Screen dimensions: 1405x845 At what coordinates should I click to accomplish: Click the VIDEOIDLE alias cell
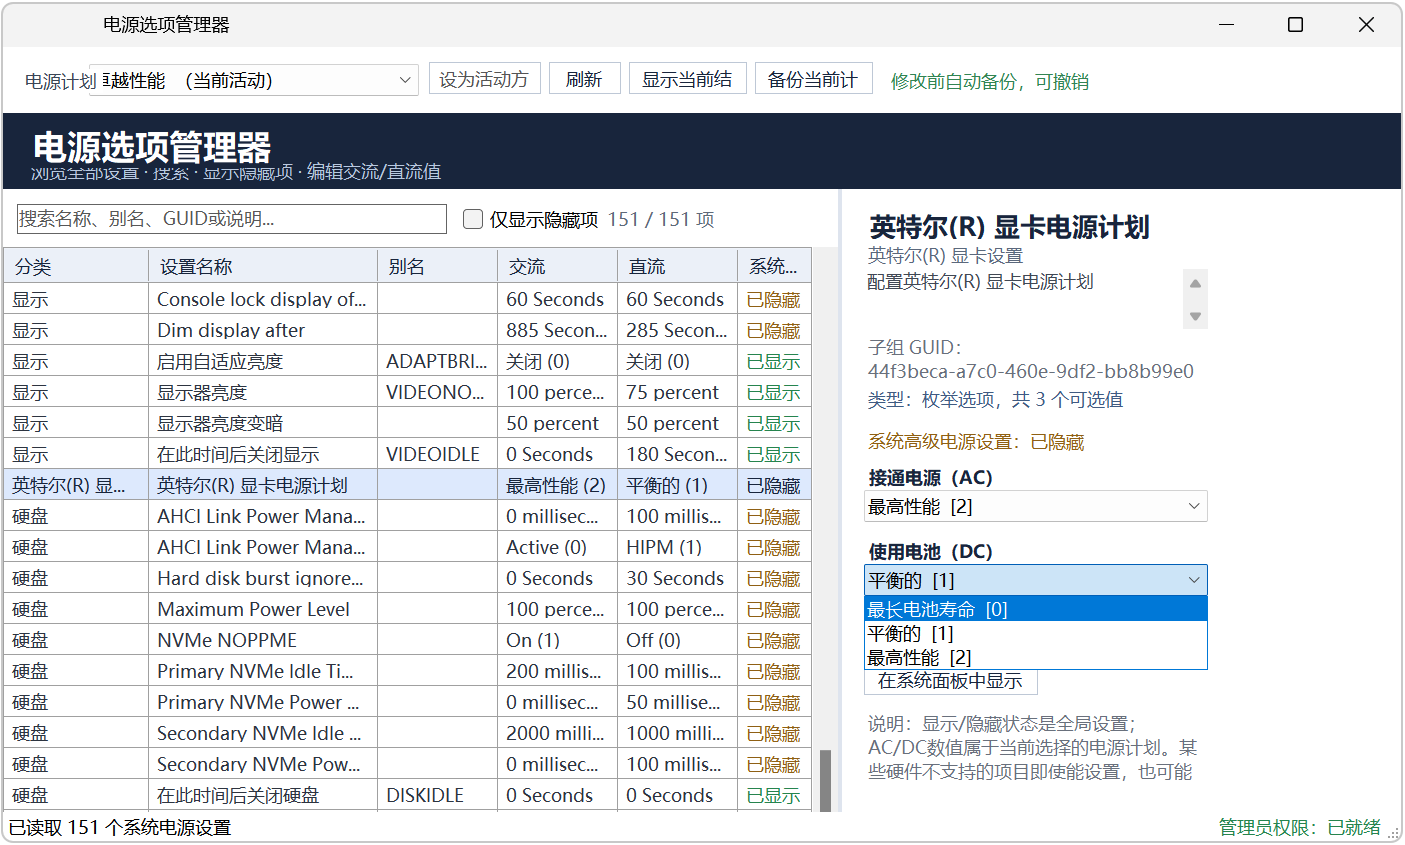[x=437, y=454]
